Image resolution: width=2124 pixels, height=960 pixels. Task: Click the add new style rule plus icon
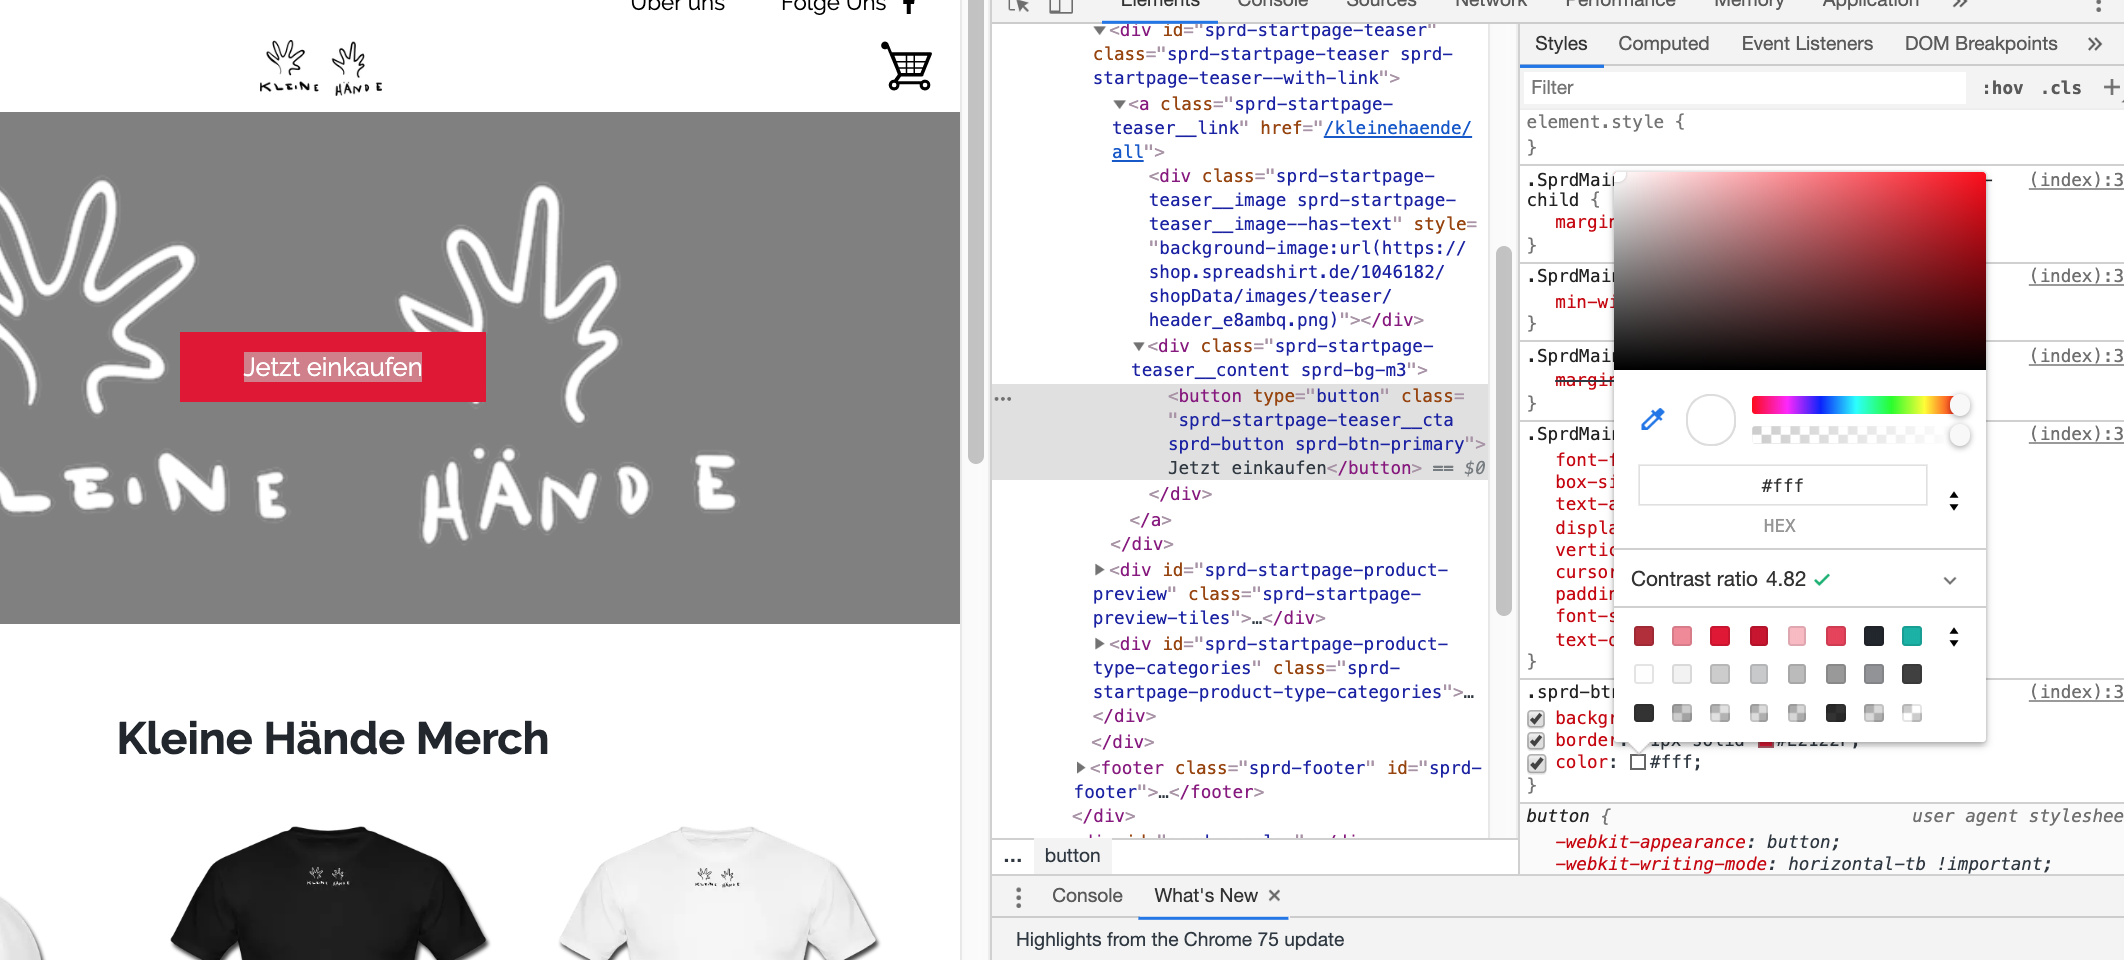click(2110, 88)
